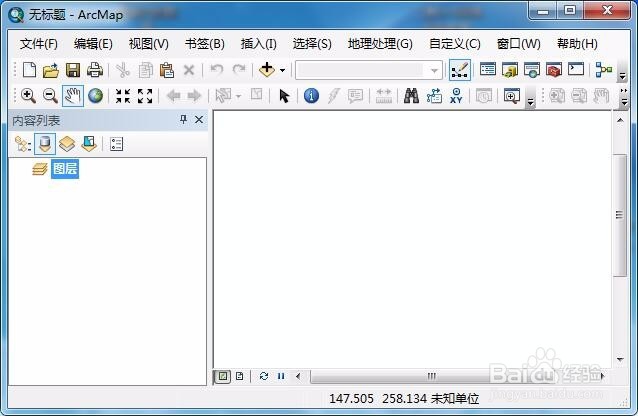Viewport: 638px width, 416px height.
Task: Open the Bookmarks menu 书签(B)
Action: (x=205, y=44)
